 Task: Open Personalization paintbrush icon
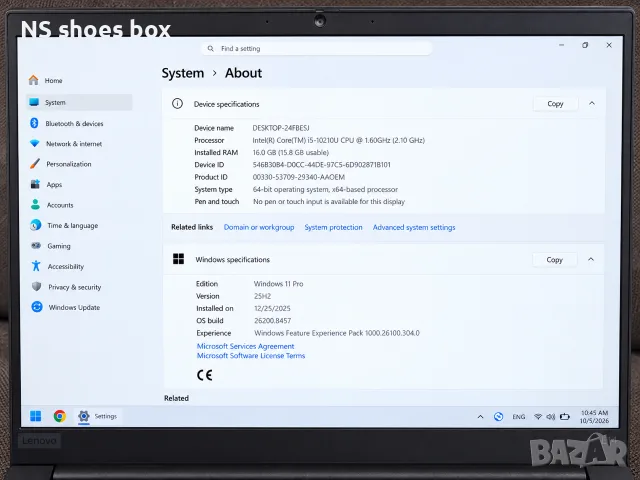coord(35,164)
